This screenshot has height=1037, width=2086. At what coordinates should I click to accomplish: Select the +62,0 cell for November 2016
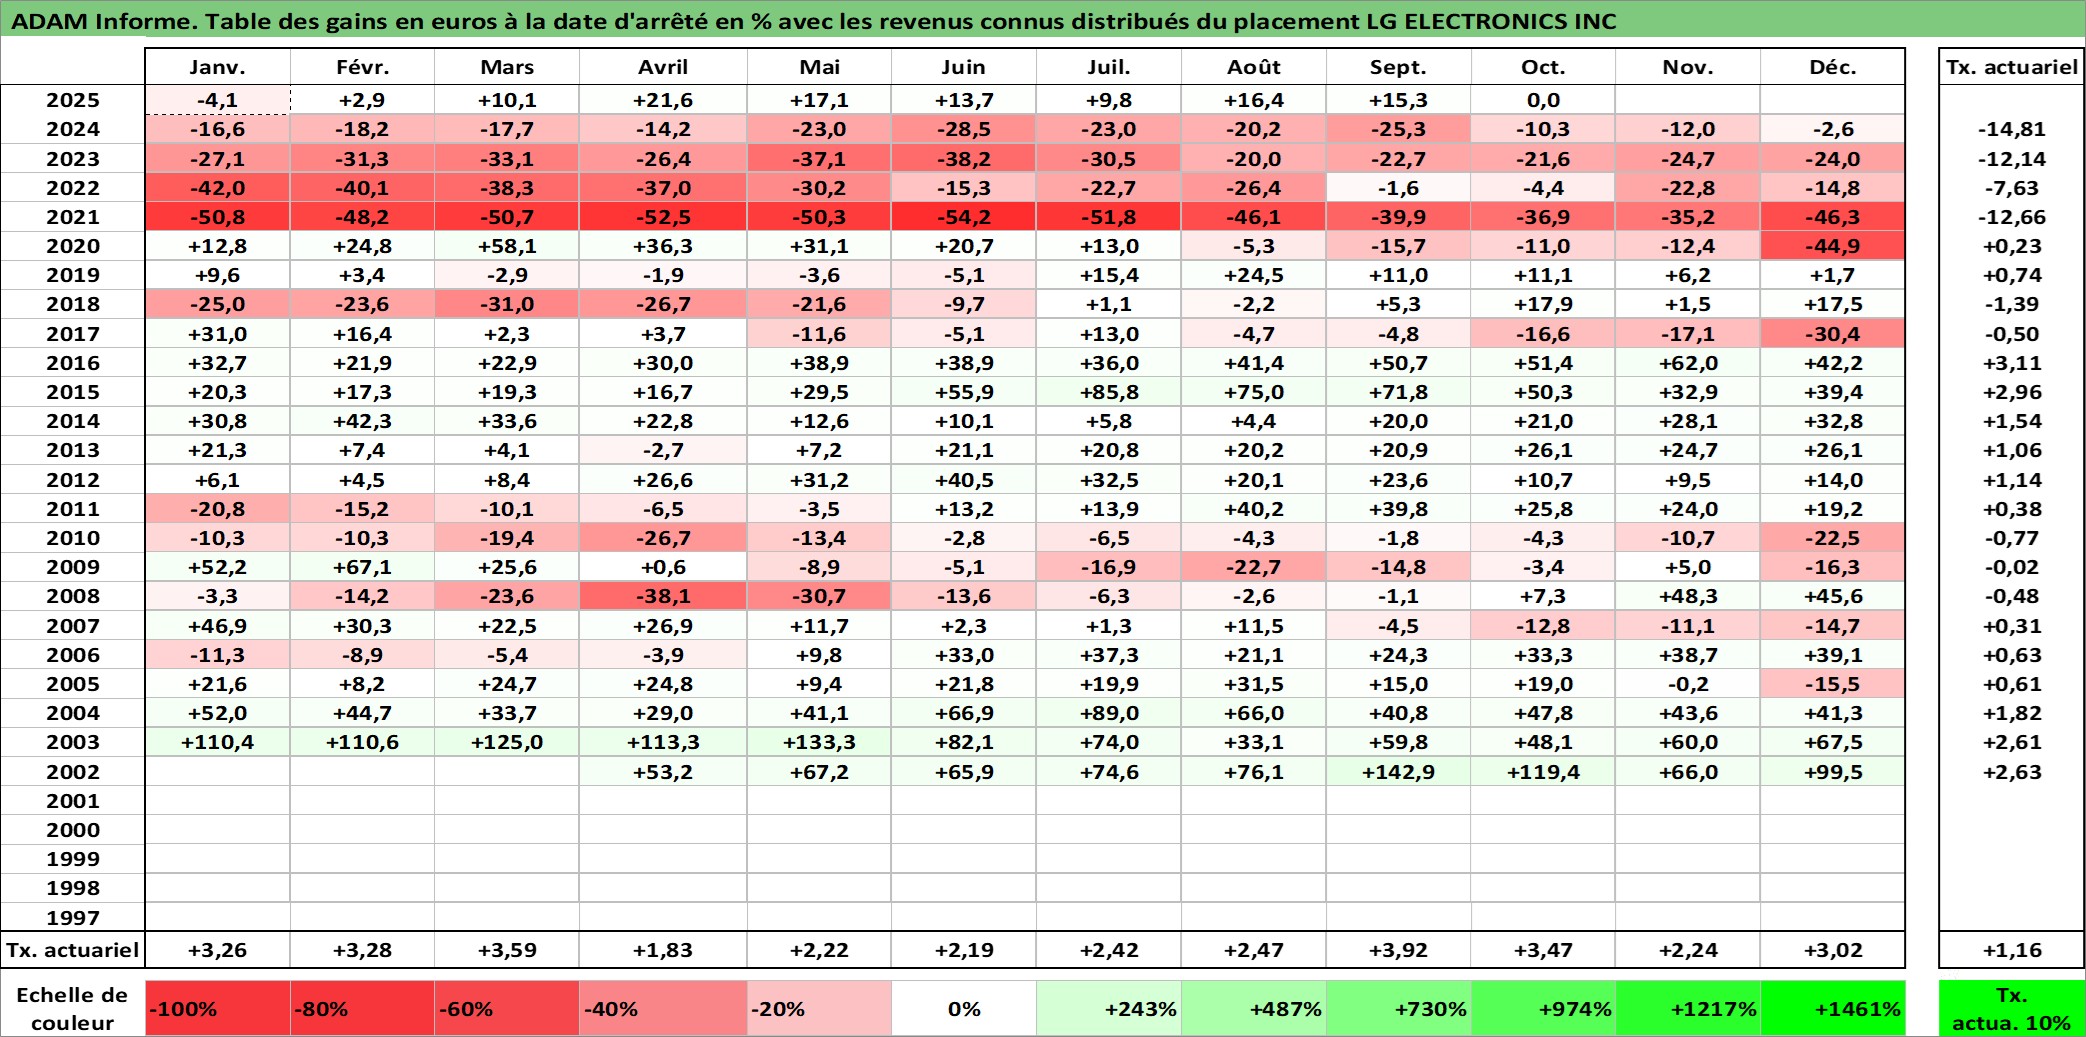point(1688,363)
